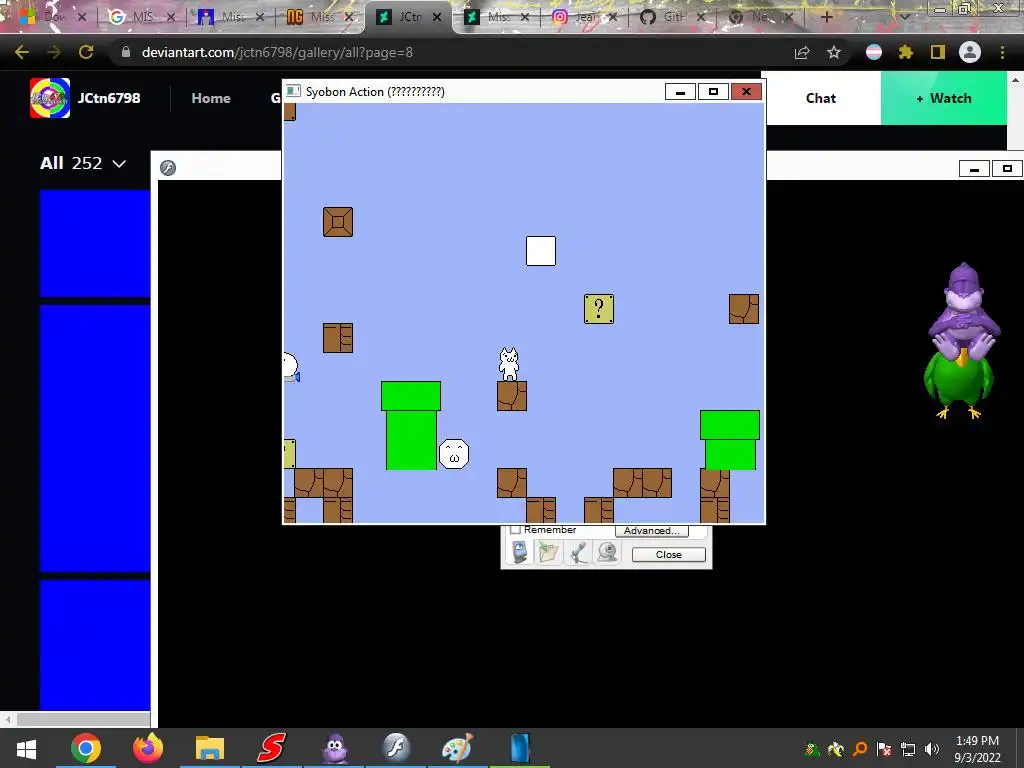Open the red S application in taskbar
The image size is (1024, 768).
point(271,748)
